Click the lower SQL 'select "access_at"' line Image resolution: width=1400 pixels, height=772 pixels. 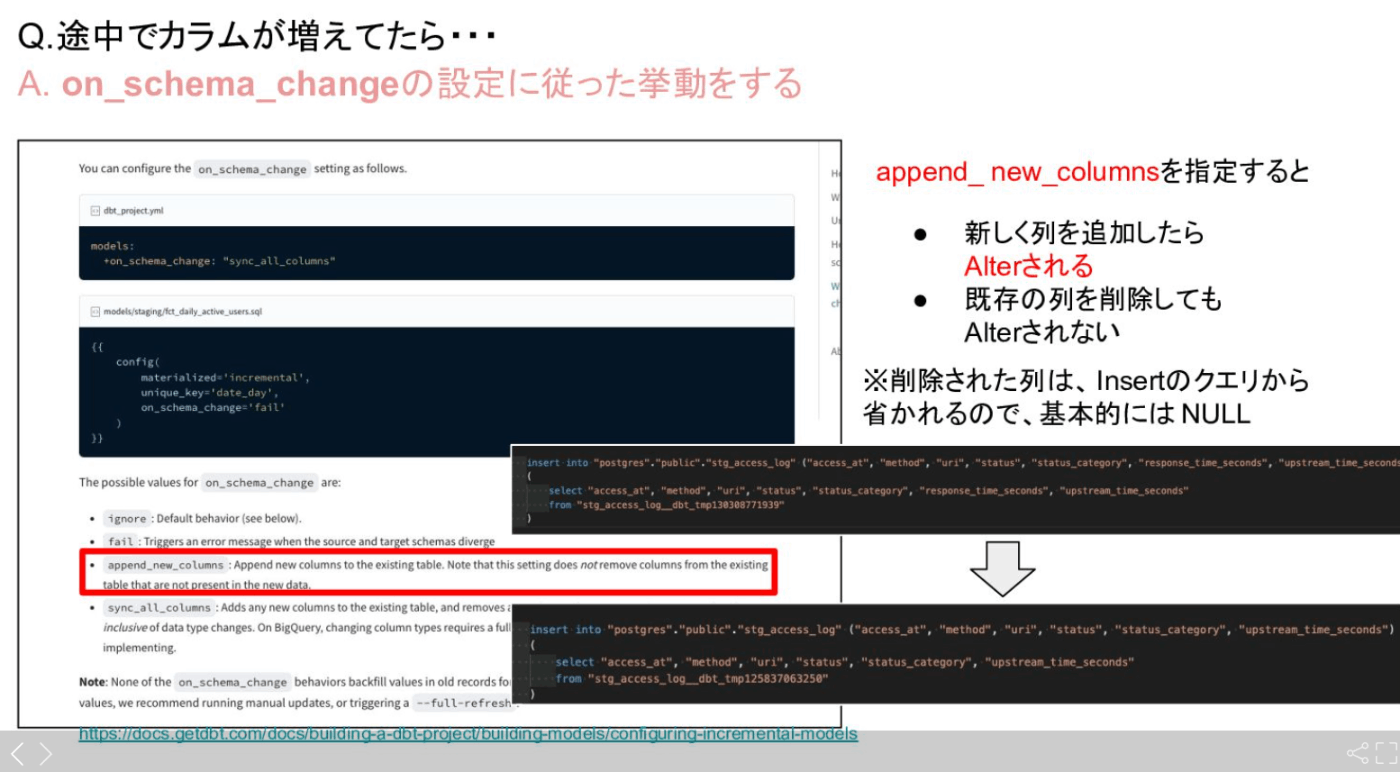tap(844, 662)
